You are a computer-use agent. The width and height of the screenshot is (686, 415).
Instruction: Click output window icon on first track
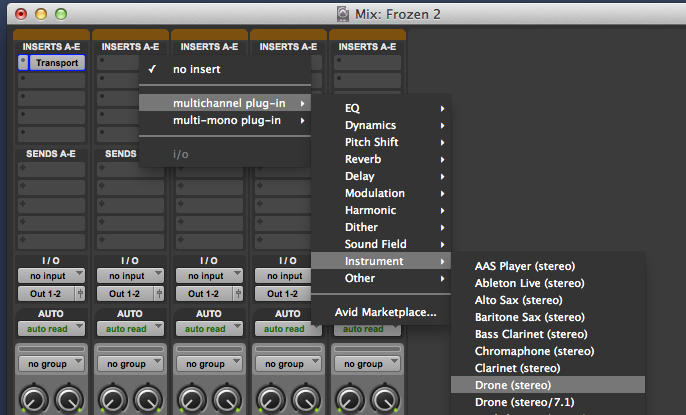click(80, 294)
